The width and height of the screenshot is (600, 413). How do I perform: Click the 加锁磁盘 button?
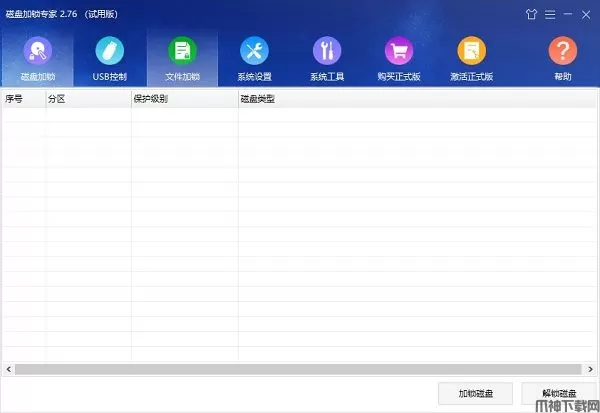pos(475,393)
